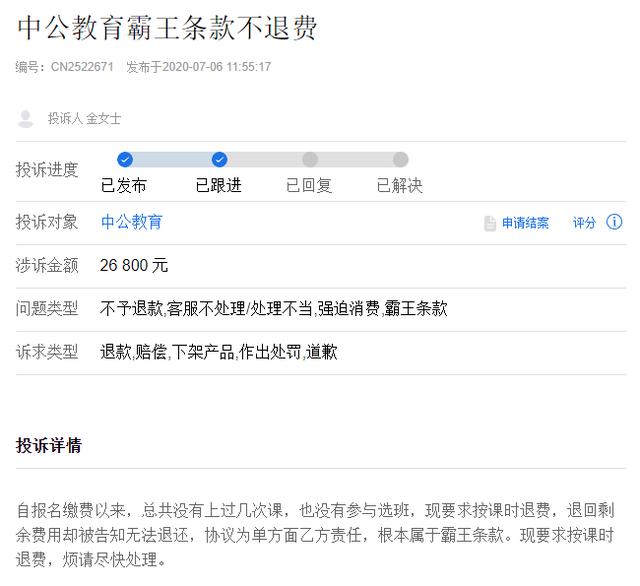
Task: Click the 已跟进 progress checkmark
Action: coord(220,160)
